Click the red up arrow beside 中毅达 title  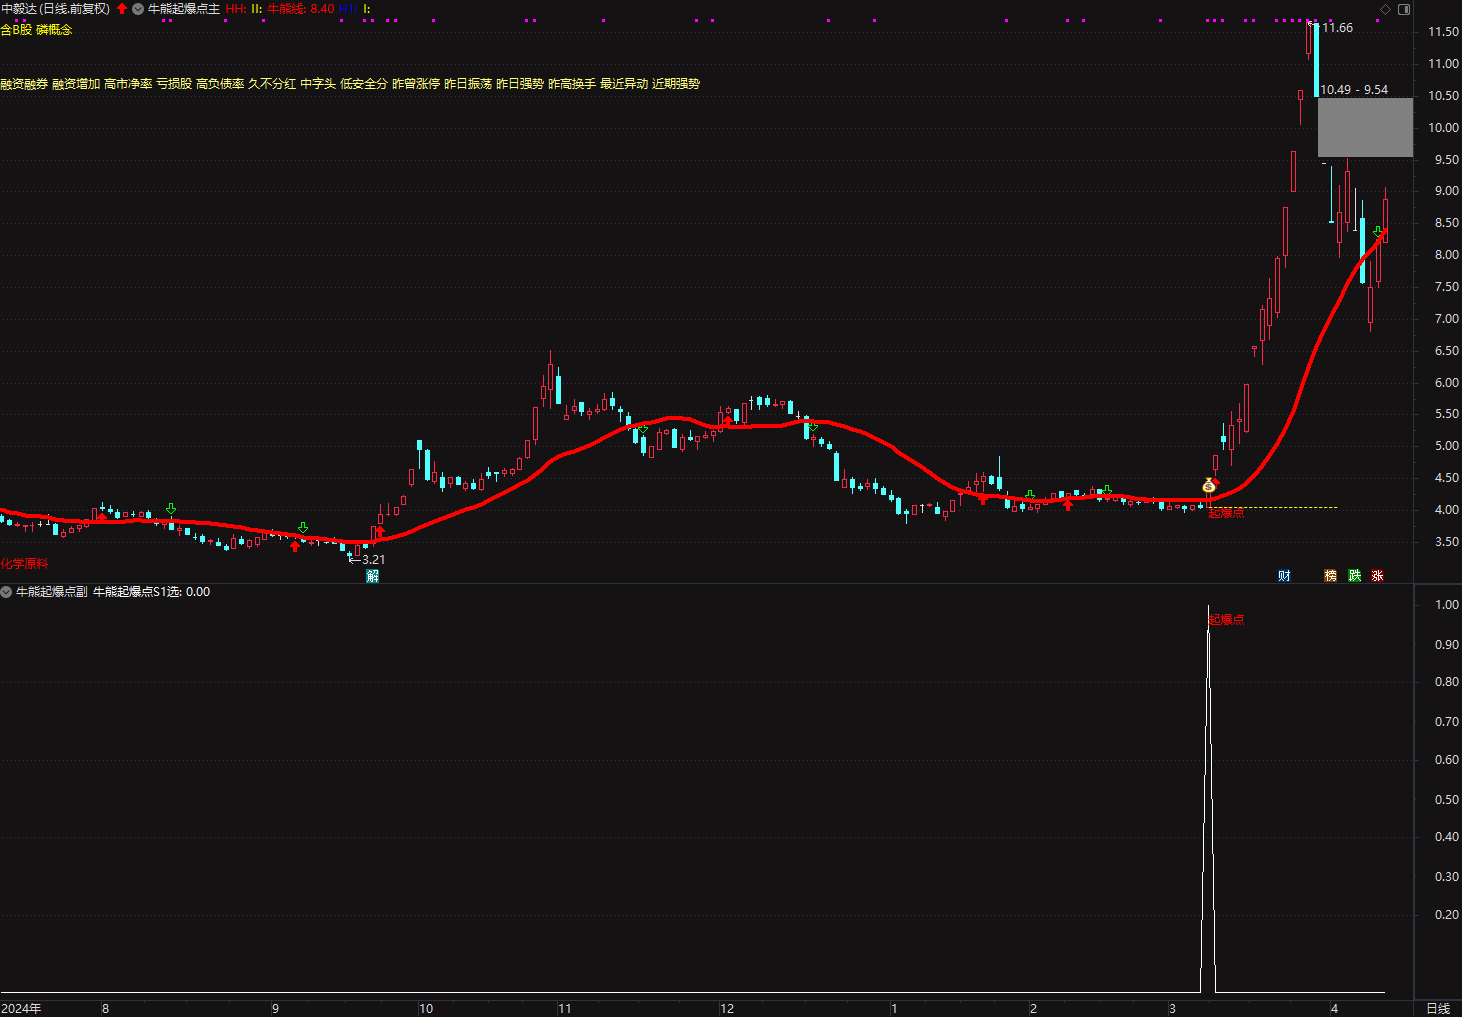[122, 9]
